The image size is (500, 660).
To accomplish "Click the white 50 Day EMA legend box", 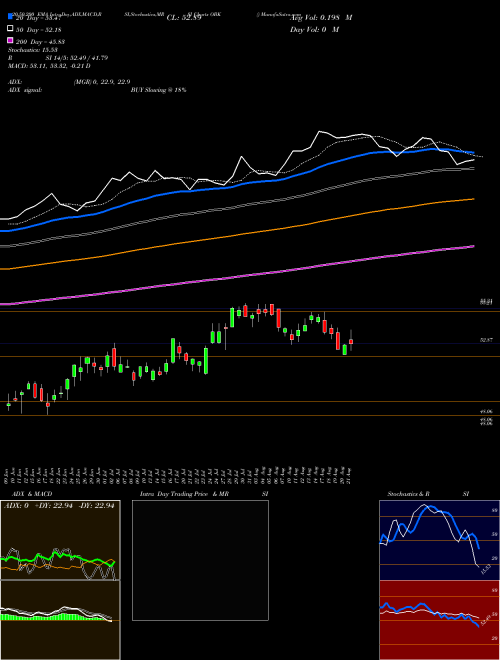I will point(11,29).
